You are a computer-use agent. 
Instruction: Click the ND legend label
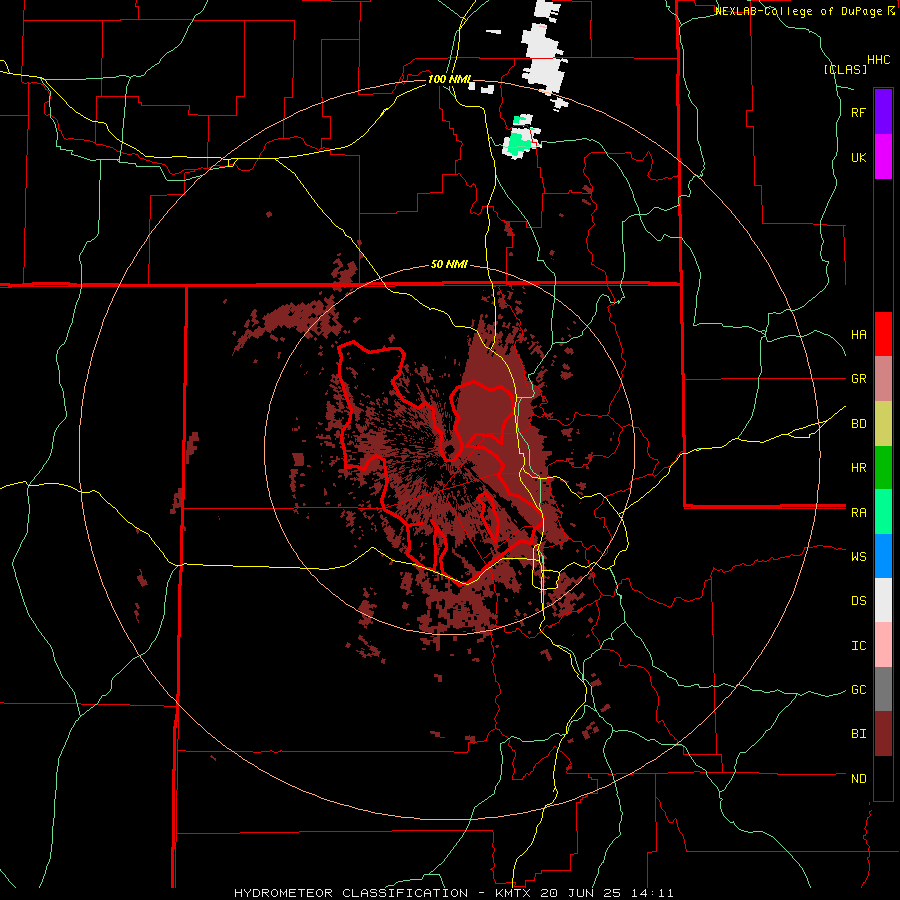[859, 779]
